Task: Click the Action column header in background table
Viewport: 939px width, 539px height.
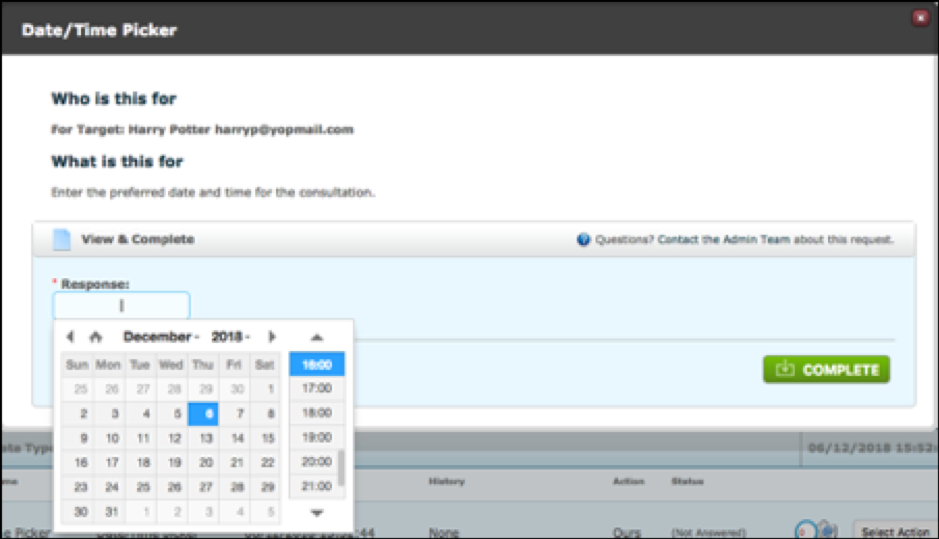Action: coord(628,482)
